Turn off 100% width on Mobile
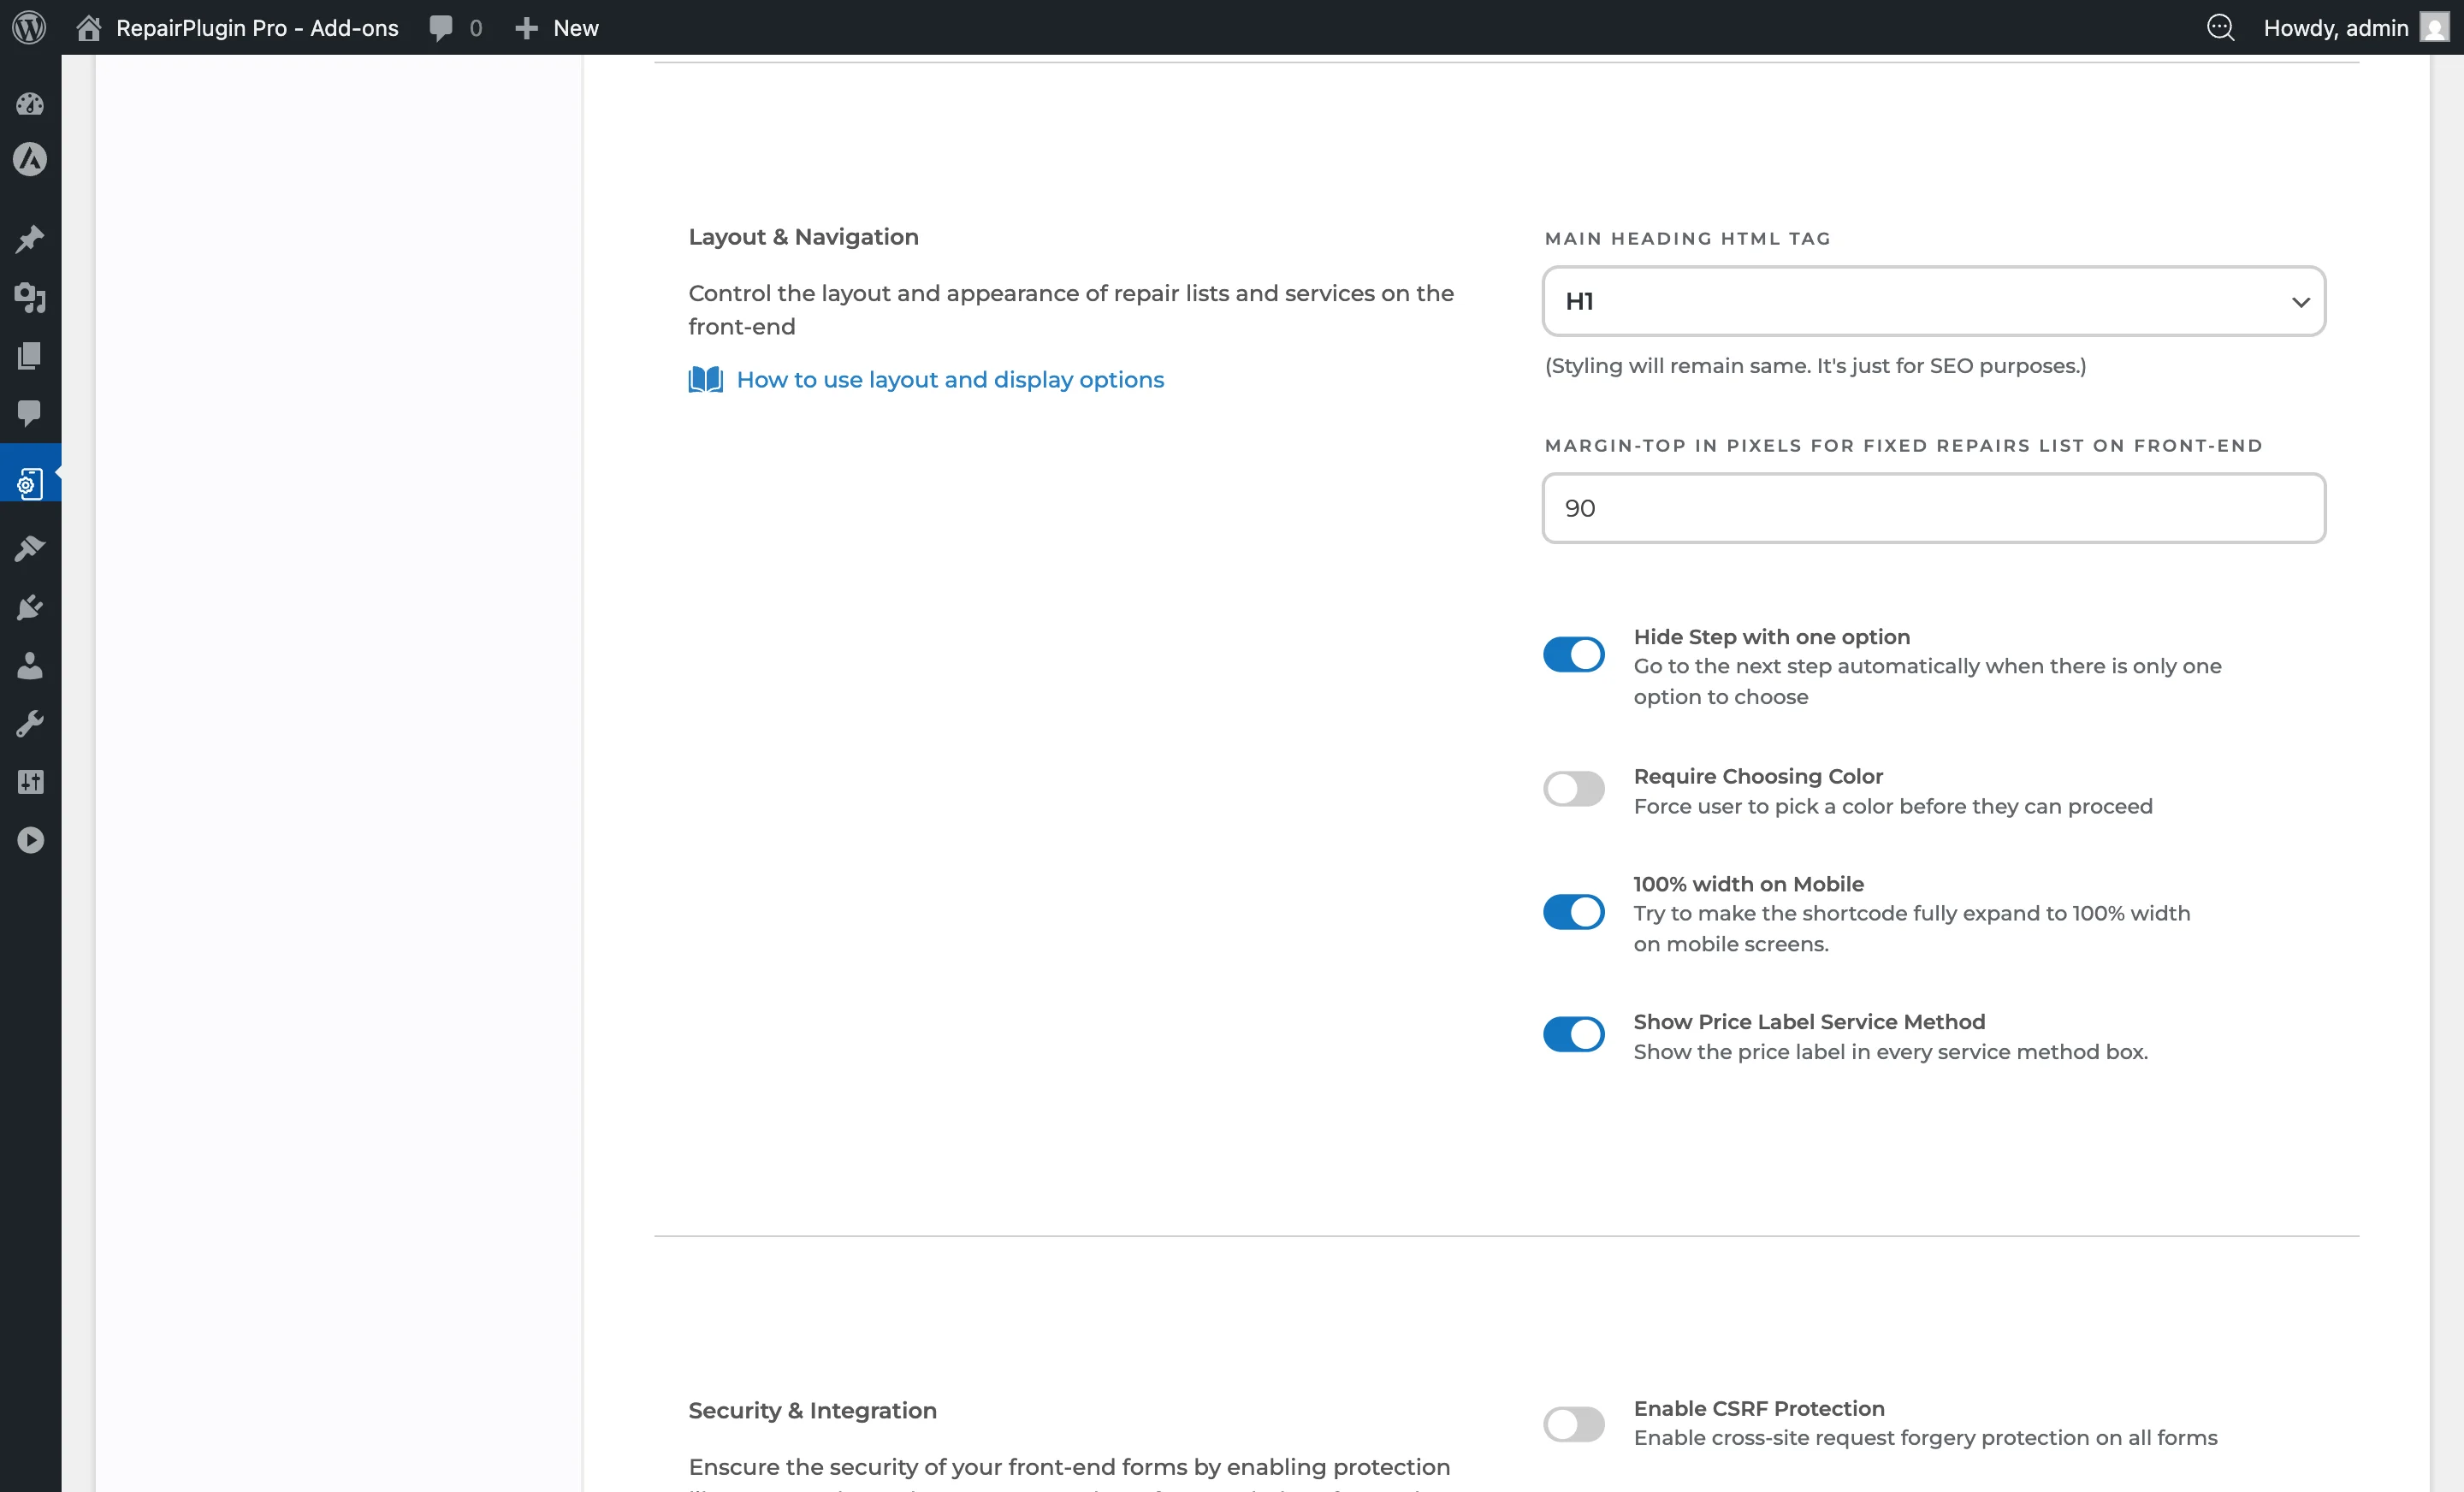The width and height of the screenshot is (2464, 1492). coord(1573,911)
